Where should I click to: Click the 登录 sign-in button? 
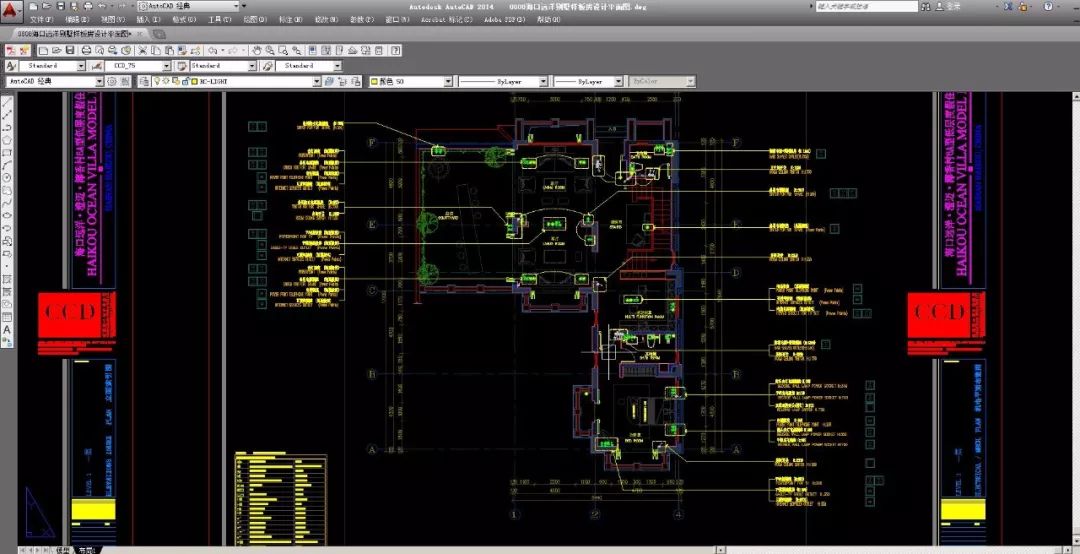tap(951, 6)
